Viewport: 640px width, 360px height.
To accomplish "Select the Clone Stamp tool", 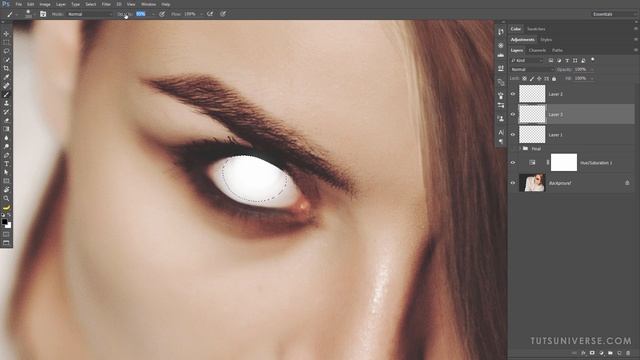I will 6,103.
